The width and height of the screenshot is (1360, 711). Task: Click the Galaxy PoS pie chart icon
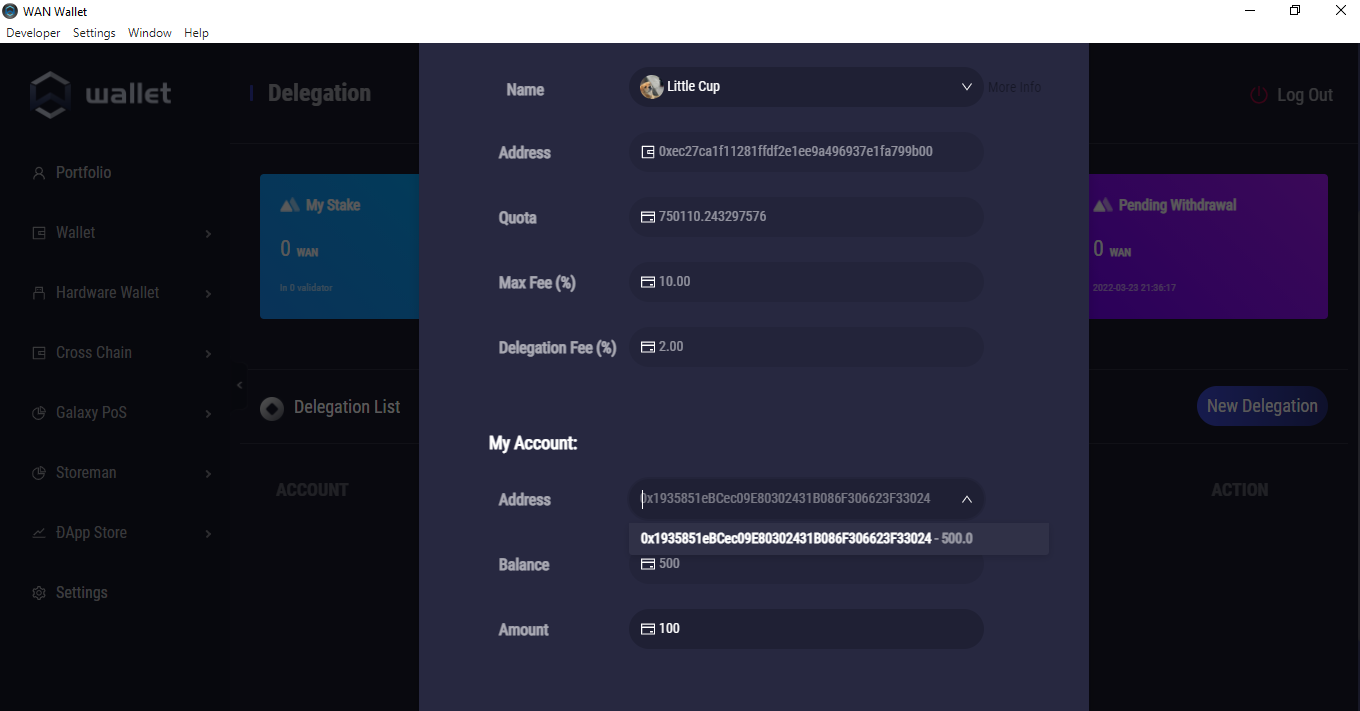point(39,413)
